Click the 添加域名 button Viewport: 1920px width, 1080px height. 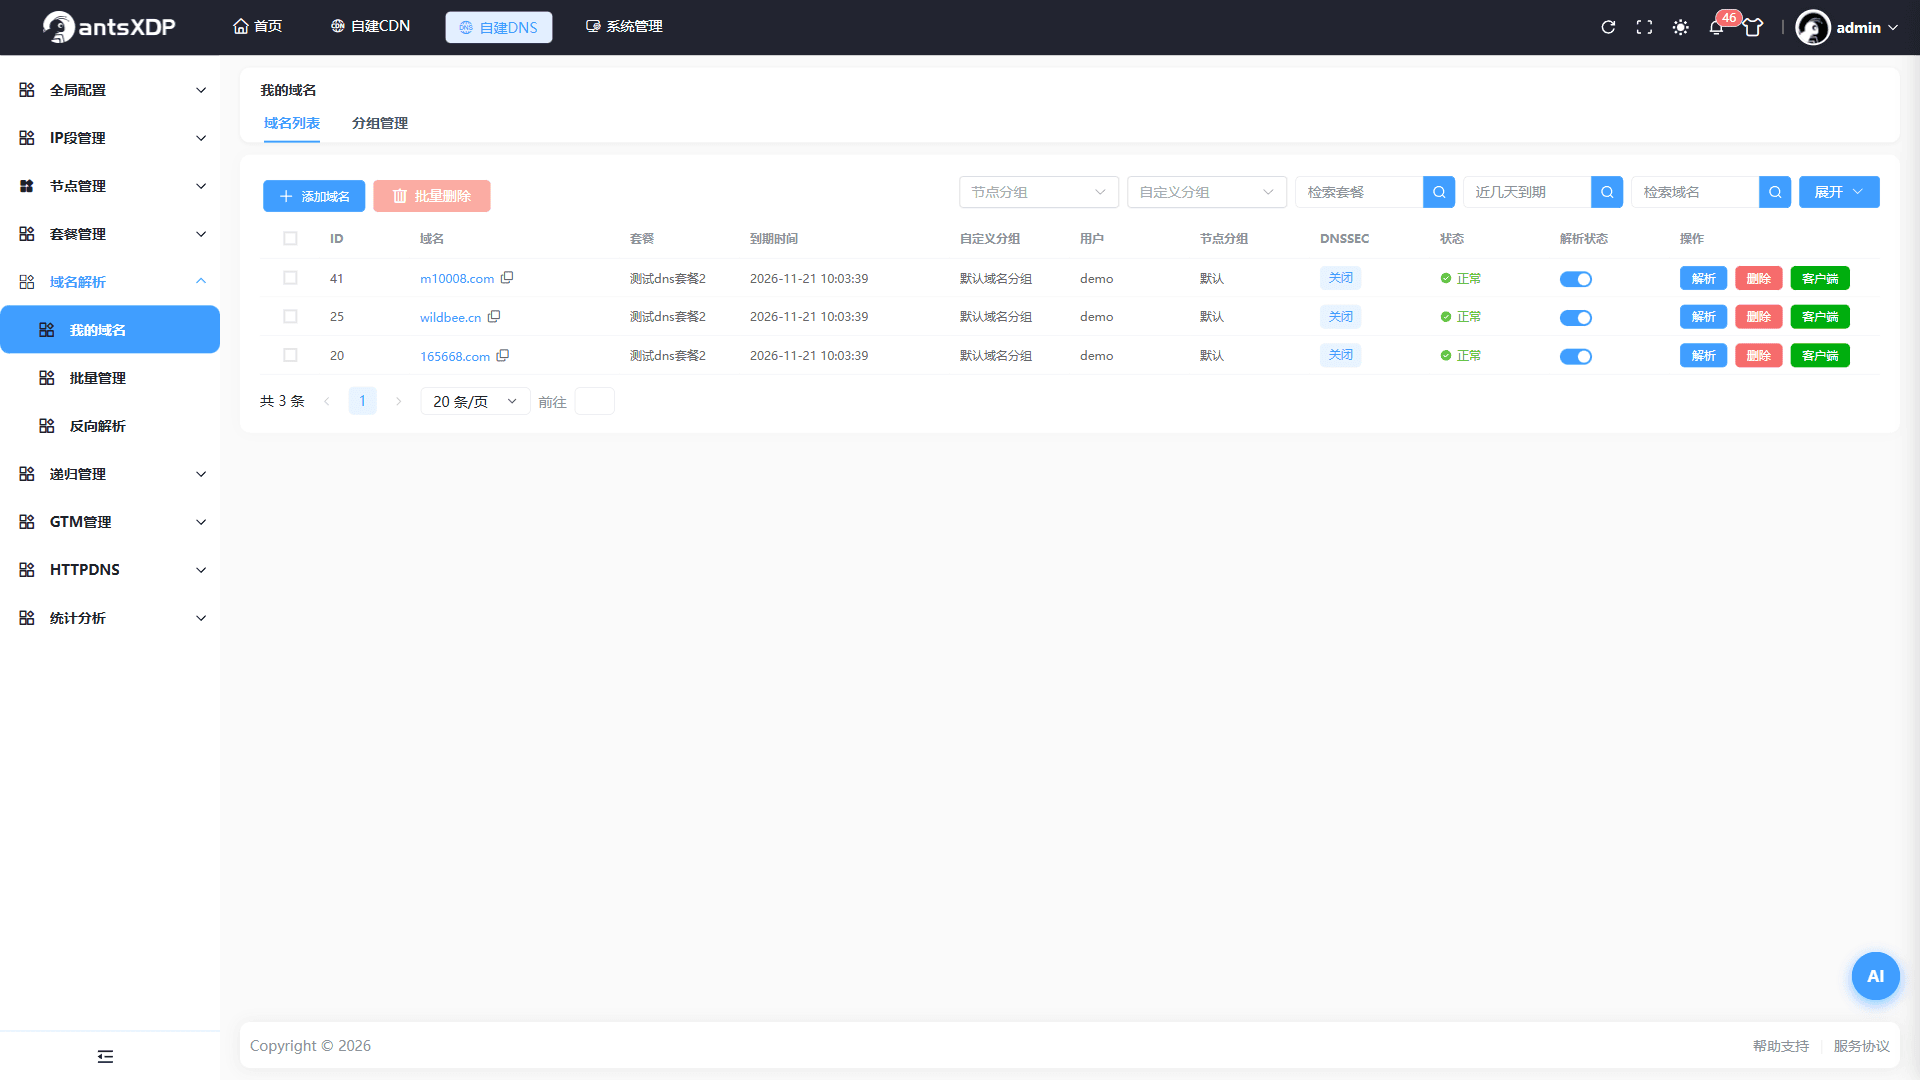click(314, 196)
